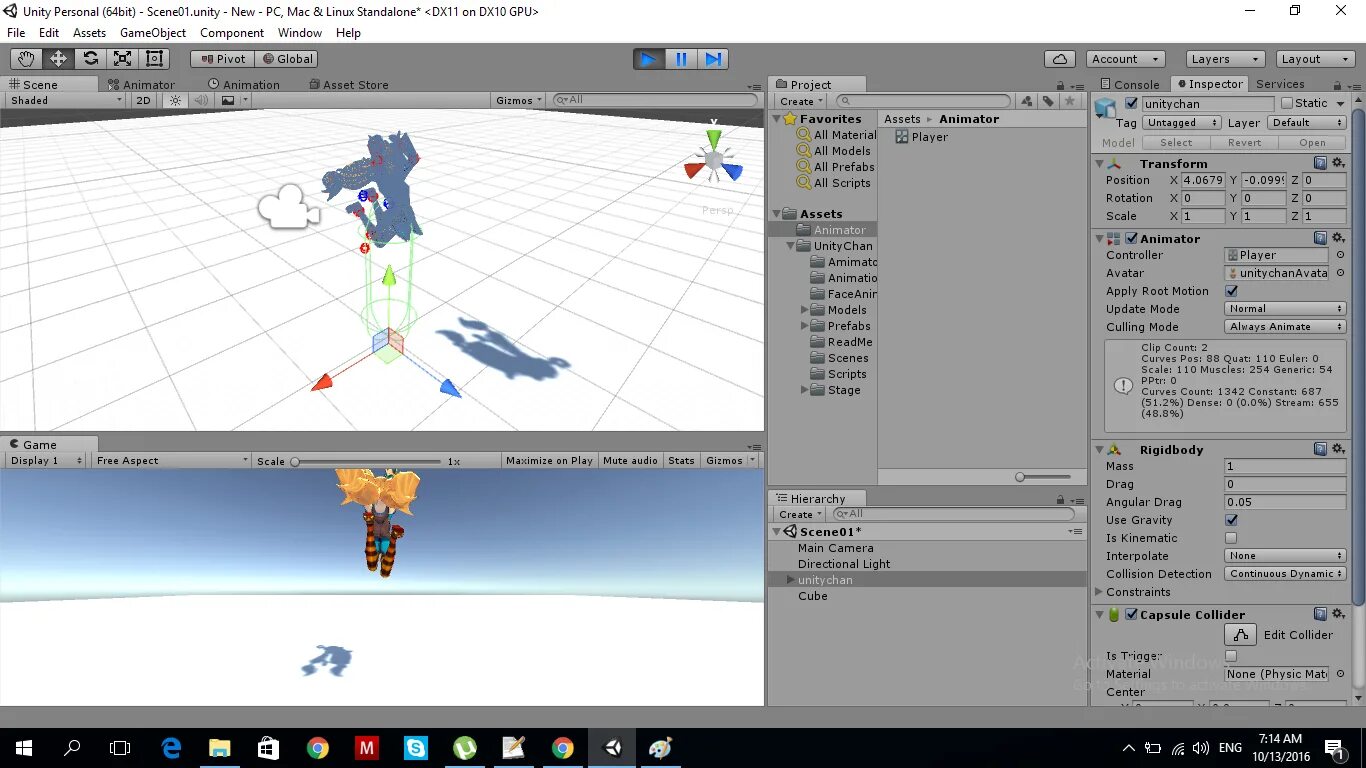Open Update Mode dropdown
Image resolution: width=1366 pixels, height=768 pixels.
tap(1286, 309)
